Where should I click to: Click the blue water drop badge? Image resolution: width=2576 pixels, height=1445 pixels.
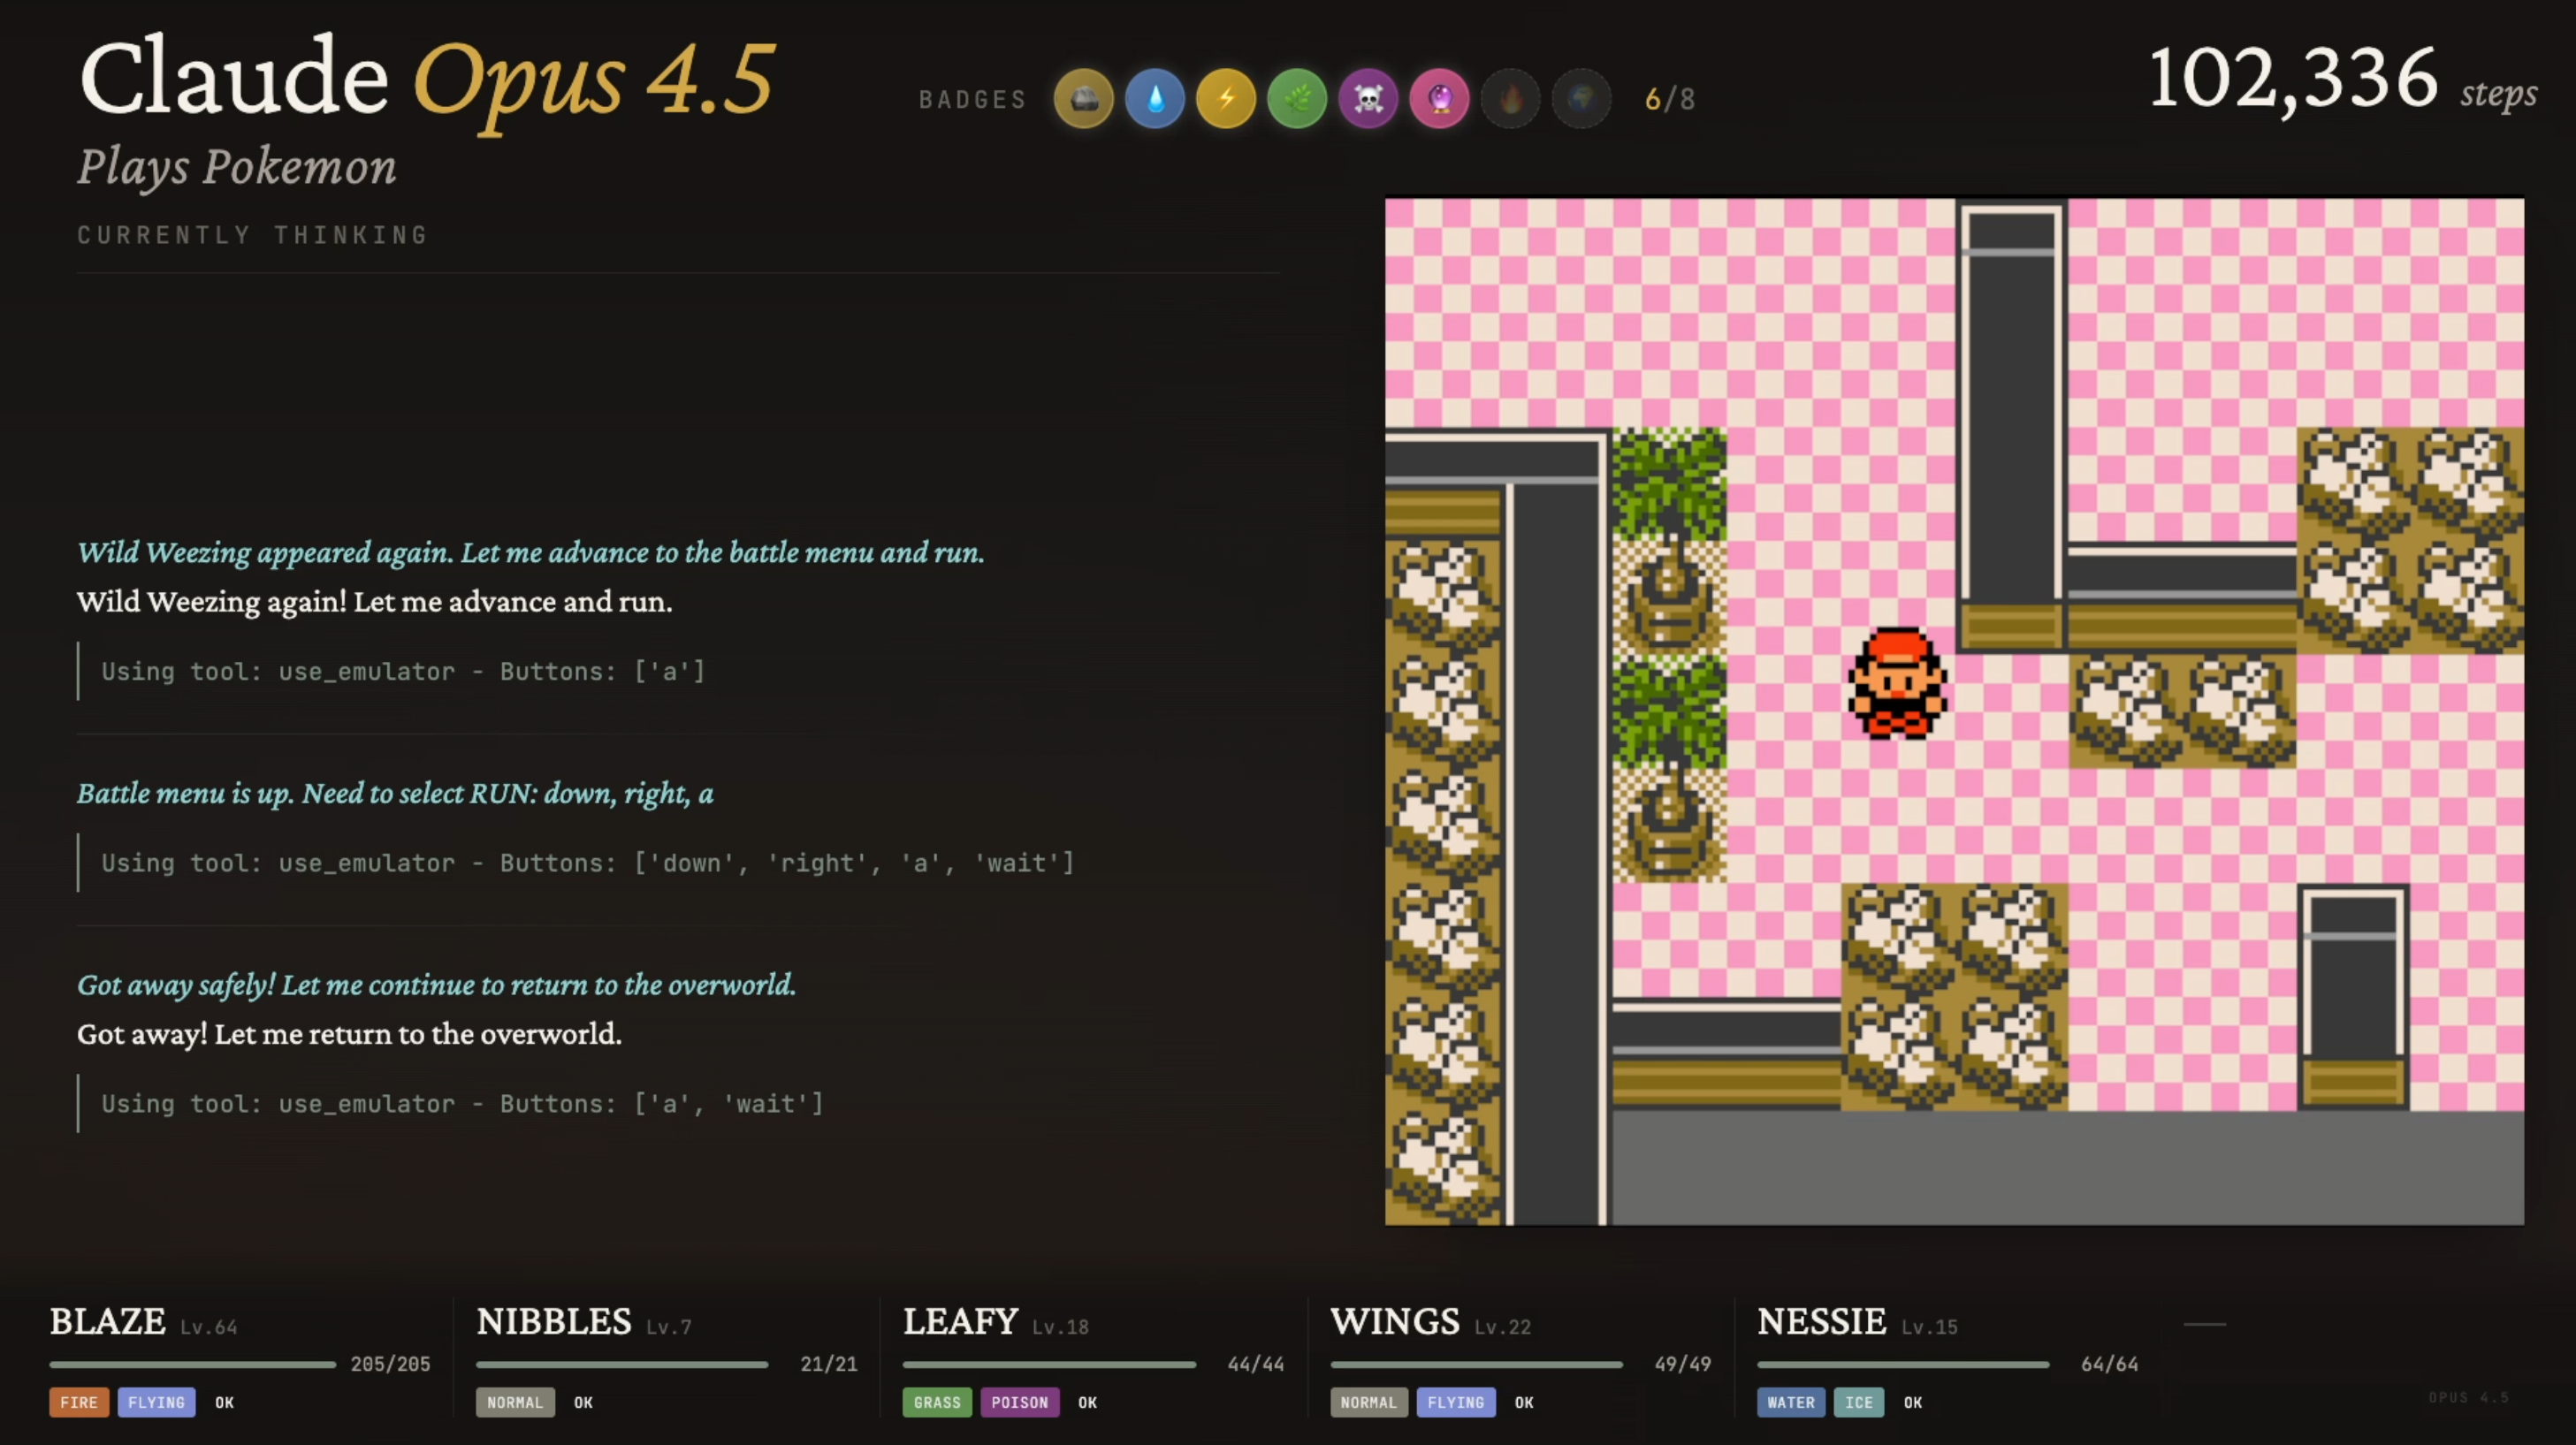1155,99
